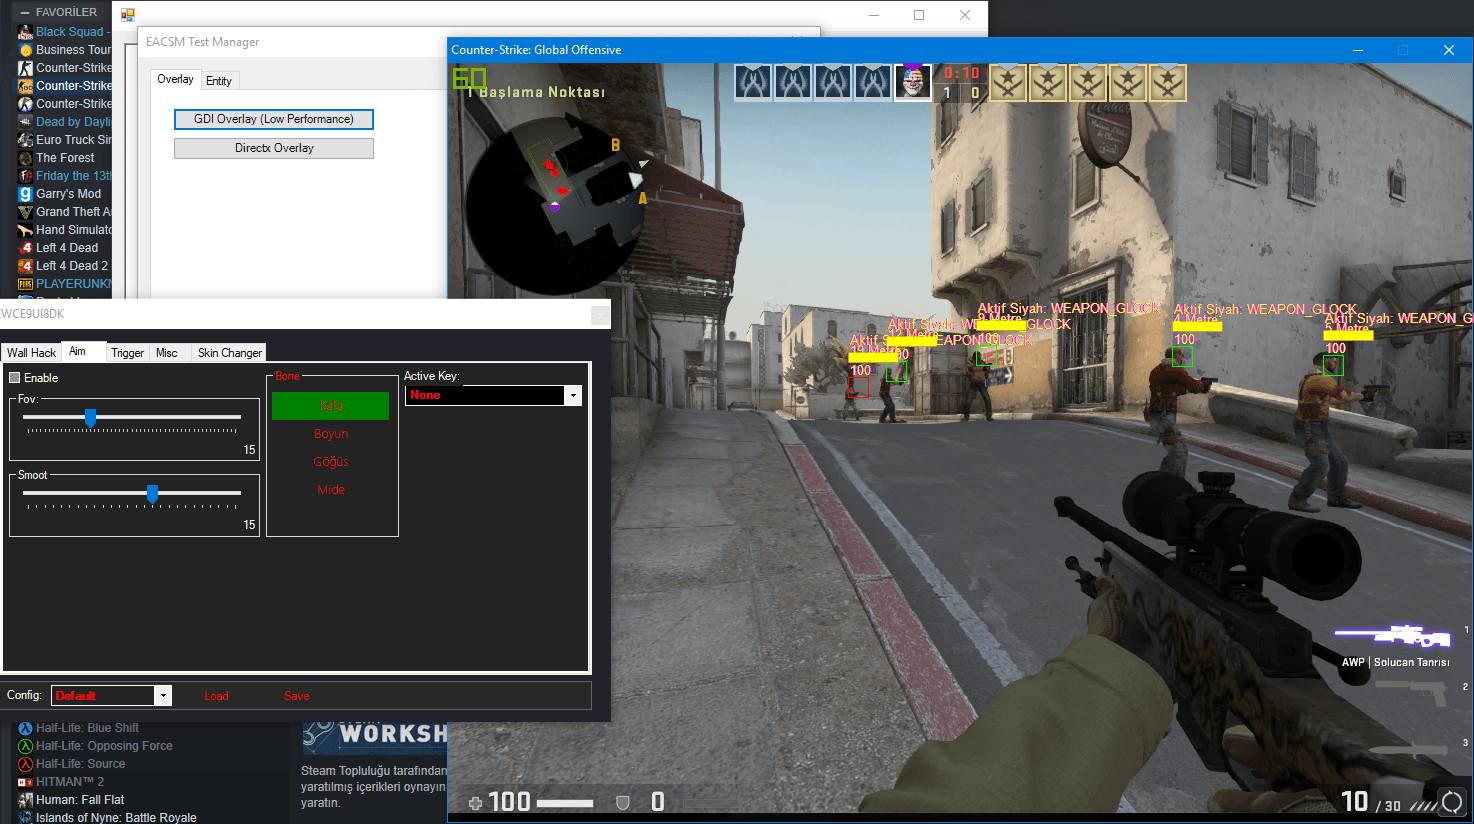Click the Euro Truck Simulator game icon

[x=25, y=140]
